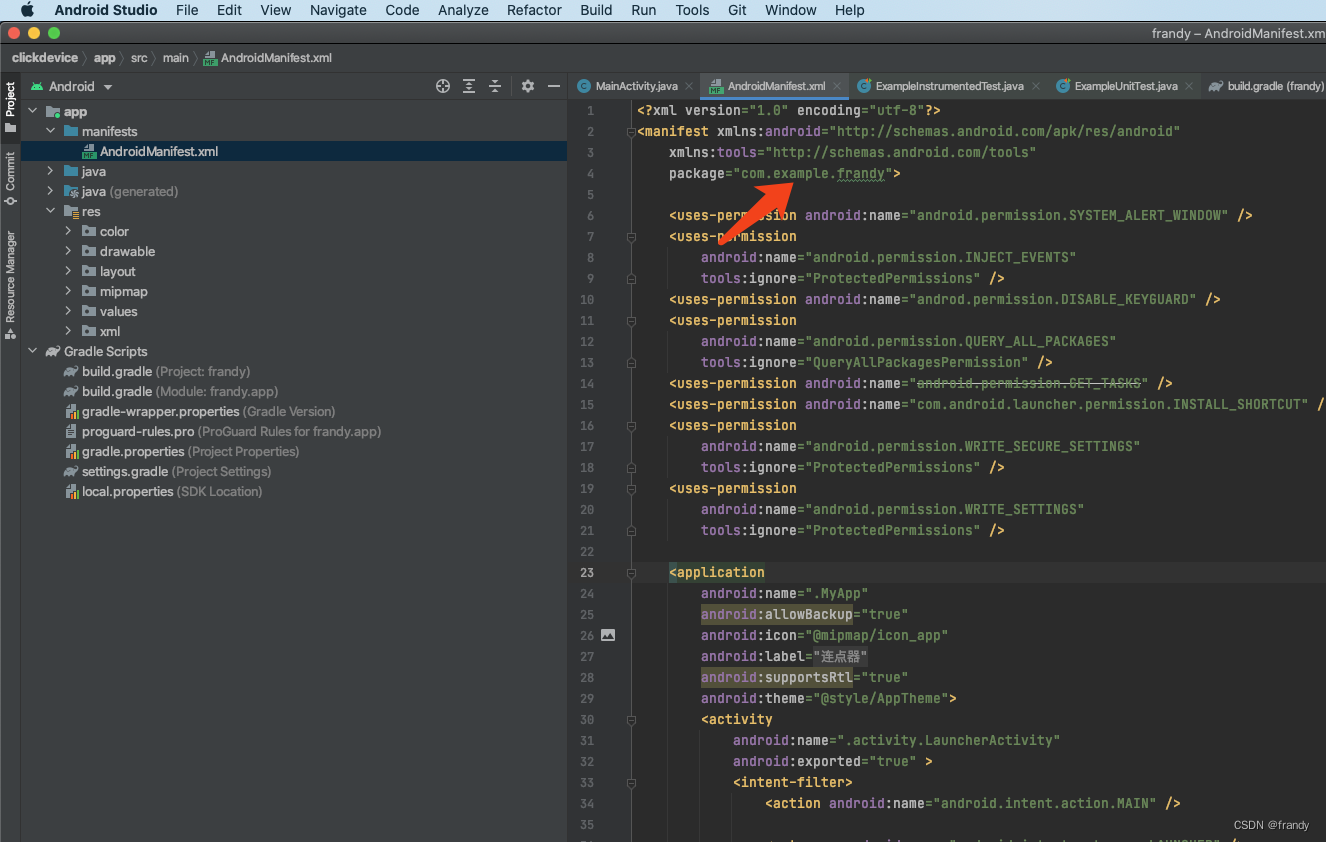
Task: Expand the layout folder
Action: 68,272
